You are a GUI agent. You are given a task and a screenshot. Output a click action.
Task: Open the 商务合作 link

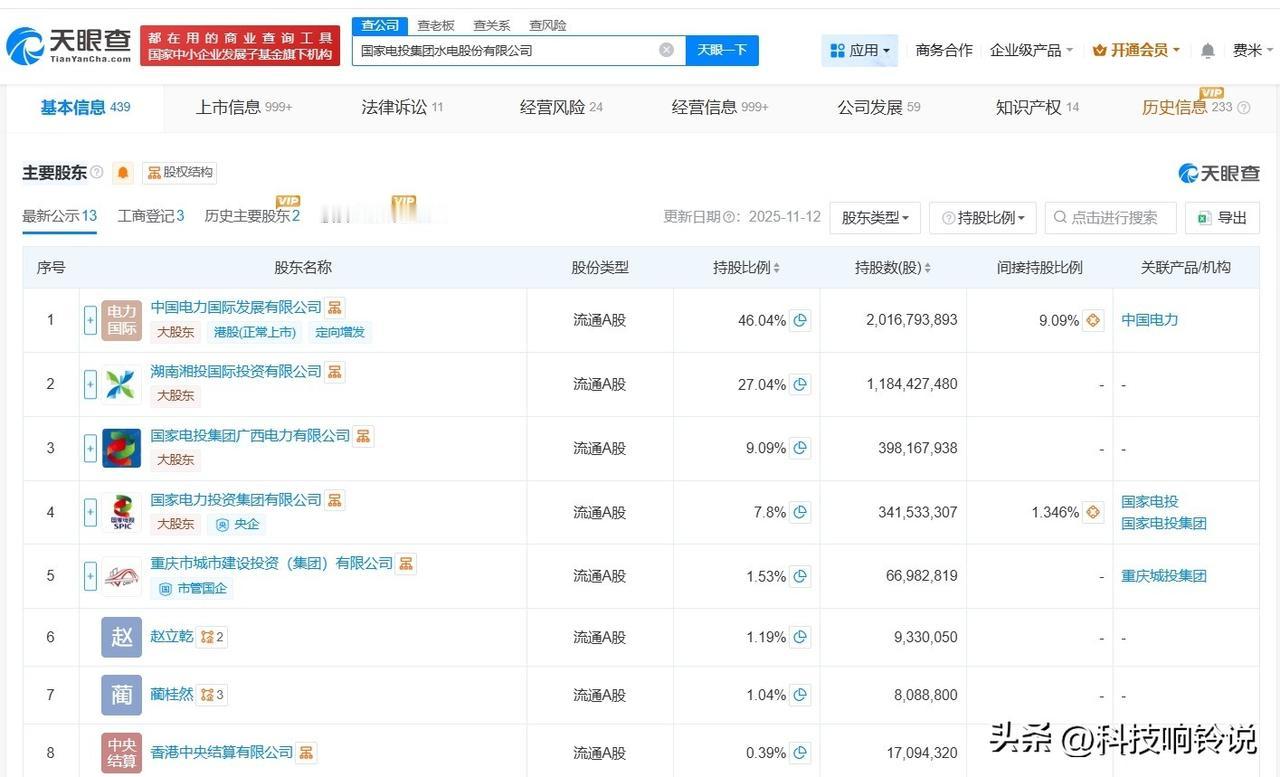pos(944,50)
